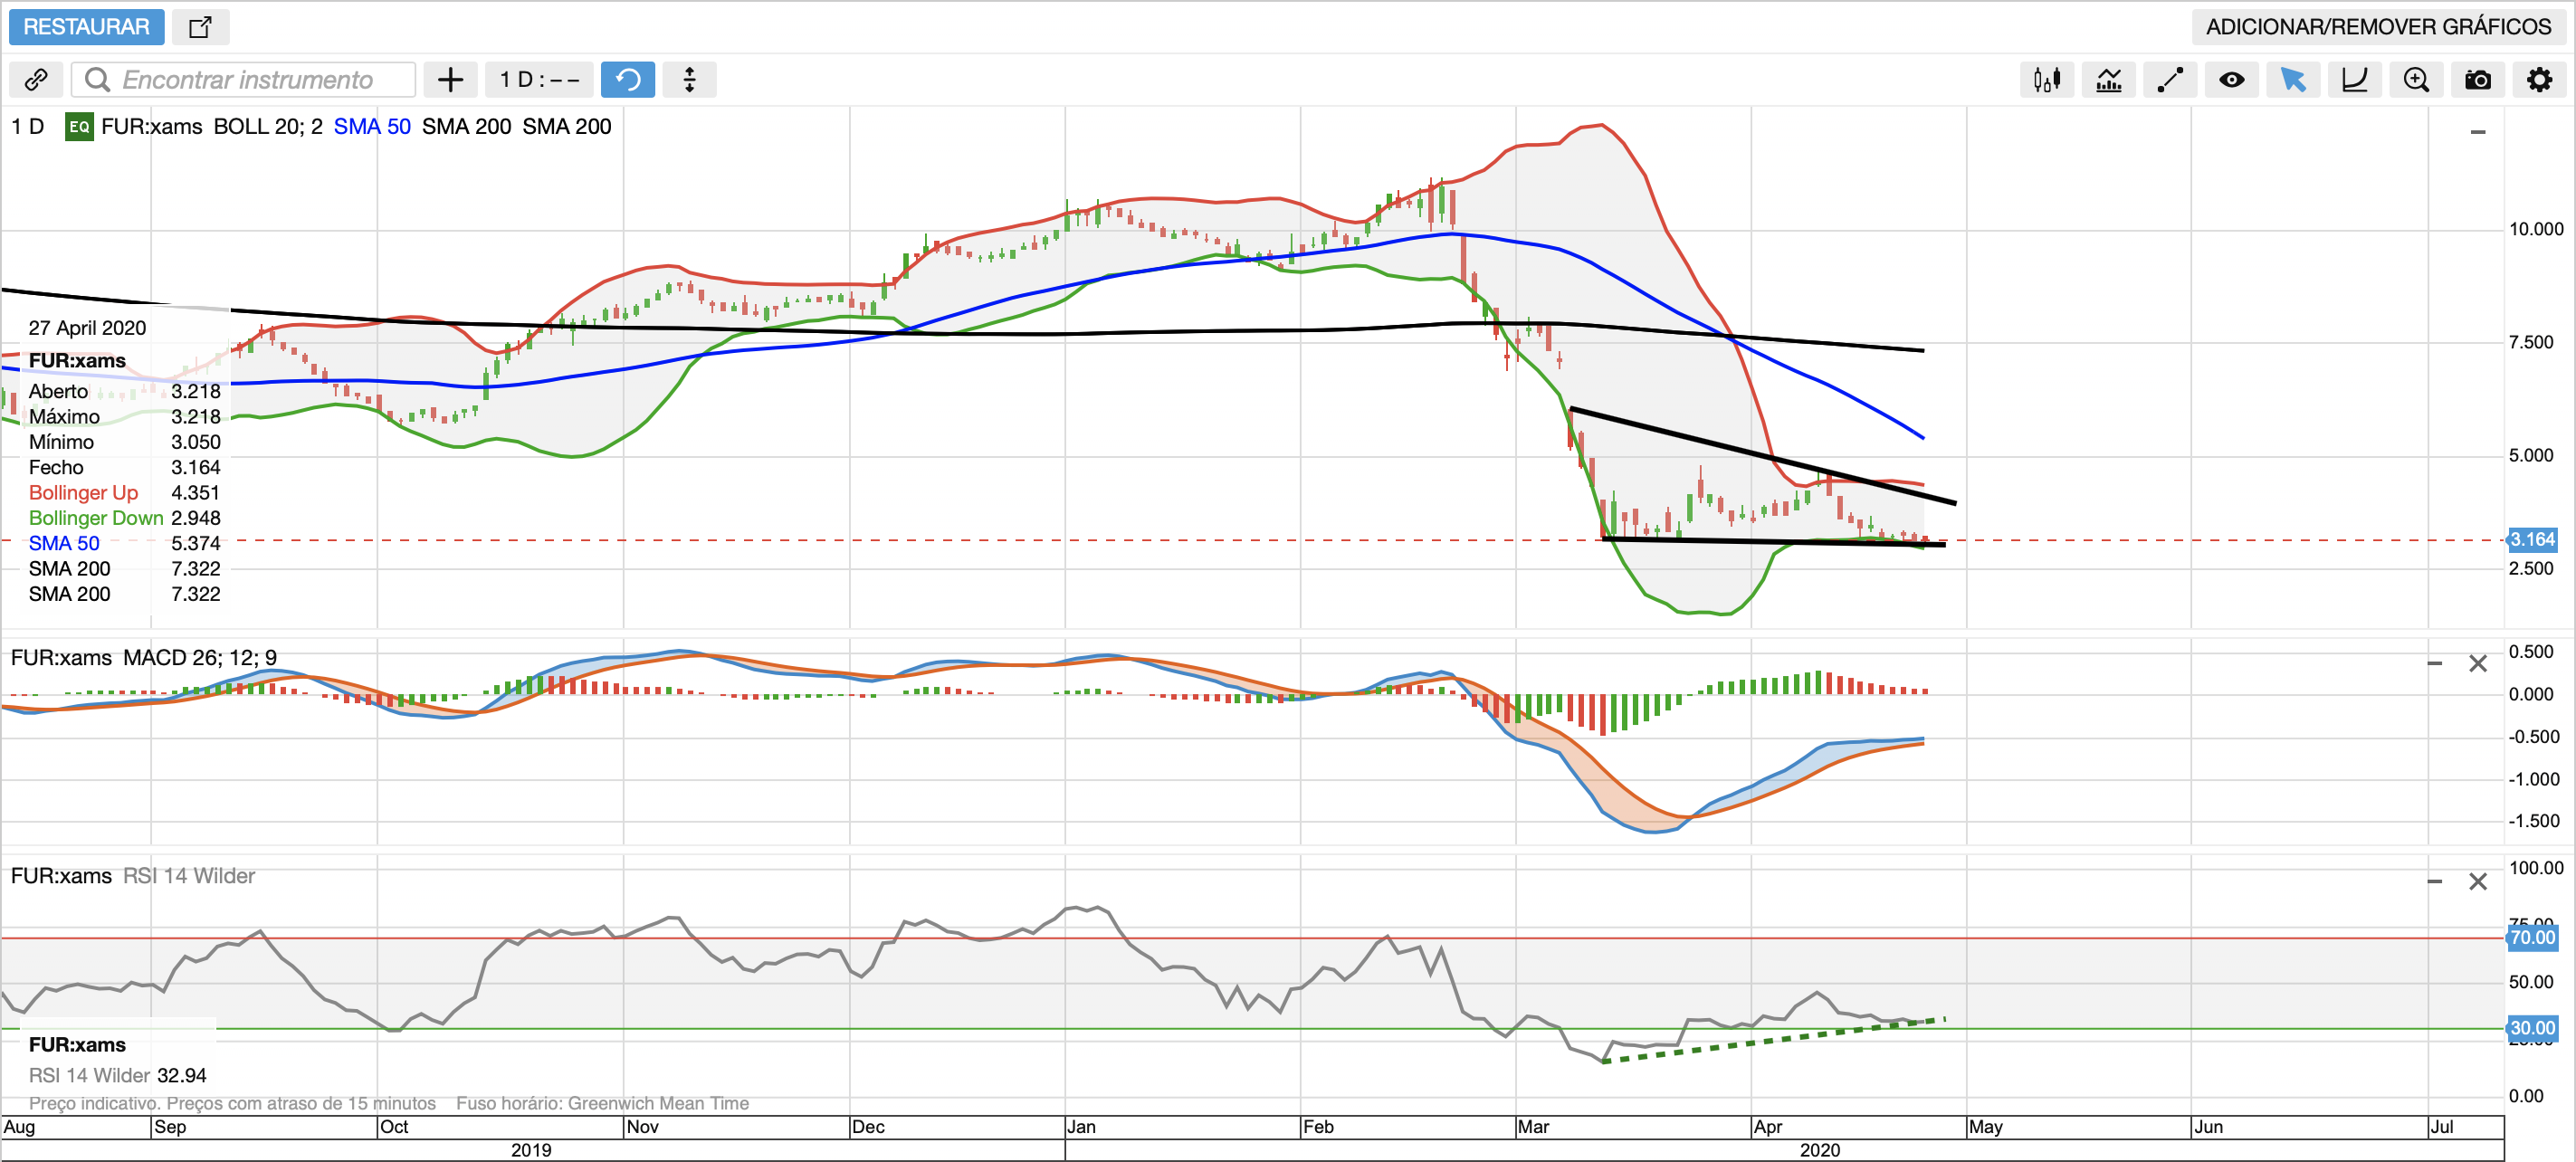Toggle the vertical expand arrows button
Image resolution: width=2576 pixels, height=1162 pixels.
click(x=689, y=80)
